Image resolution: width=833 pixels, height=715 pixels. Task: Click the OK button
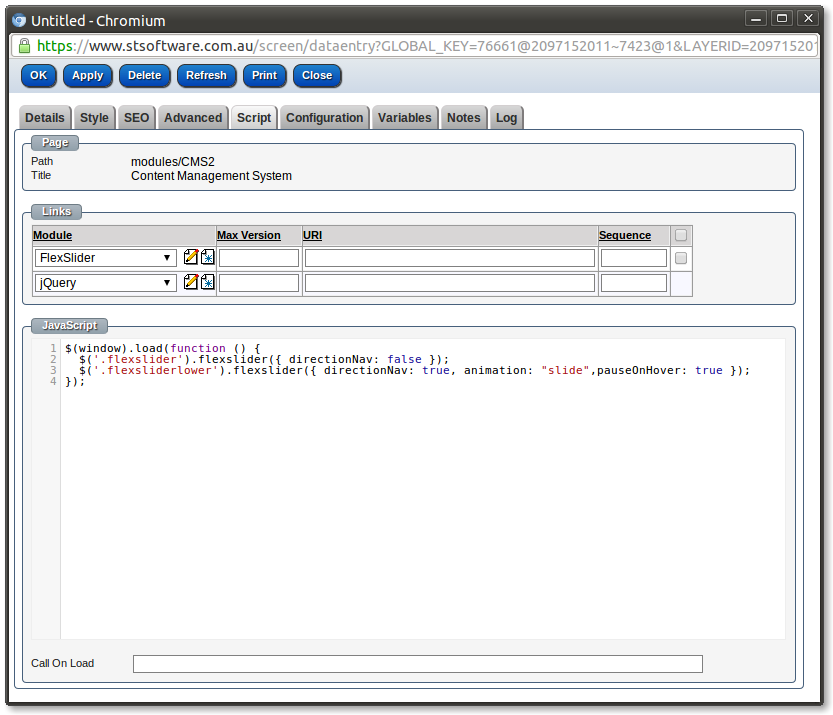pos(38,75)
